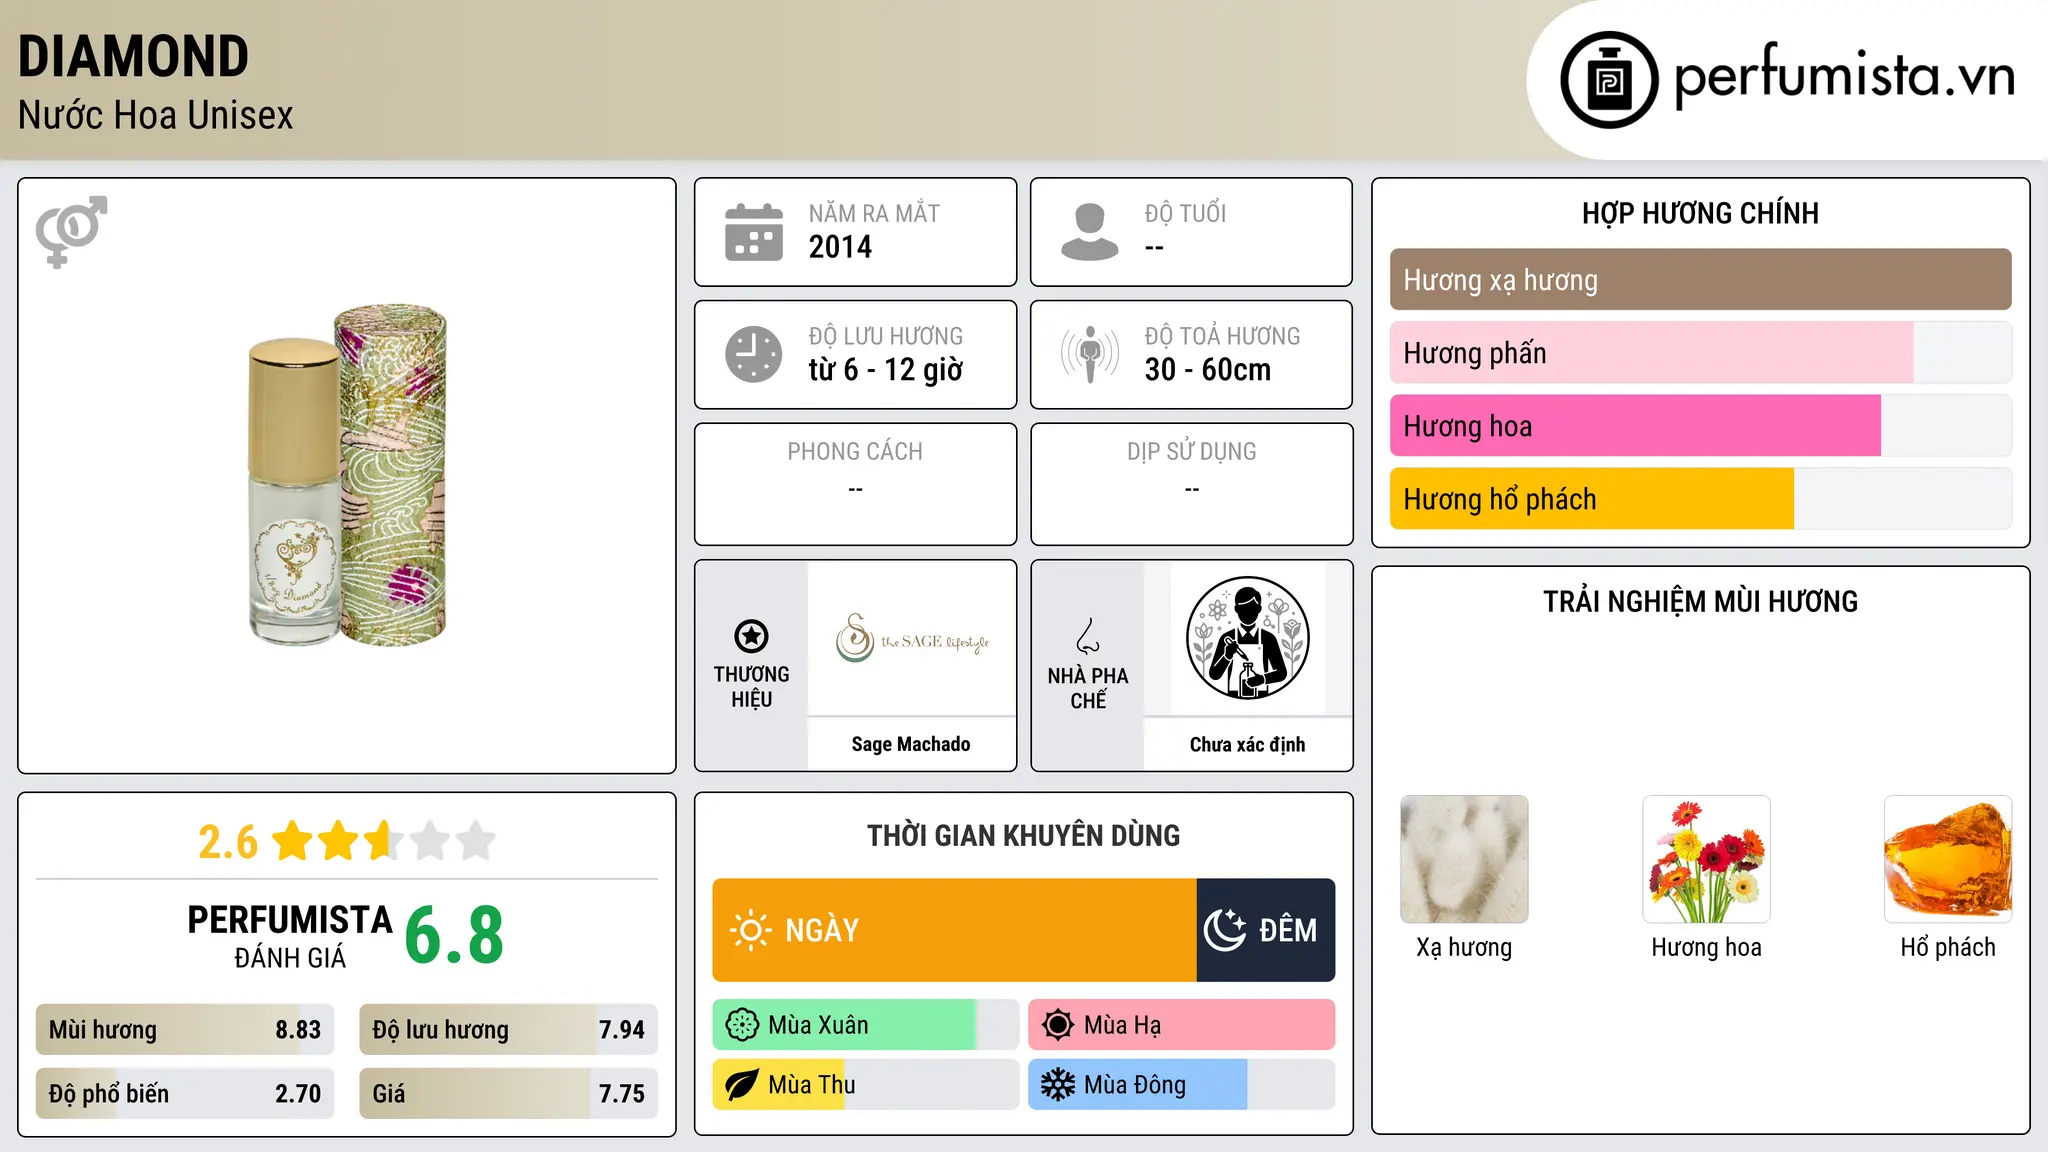This screenshot has height=1152, width=2048.
Task: Open the Diamond perfume bottle image
Action: pos(347,475)
